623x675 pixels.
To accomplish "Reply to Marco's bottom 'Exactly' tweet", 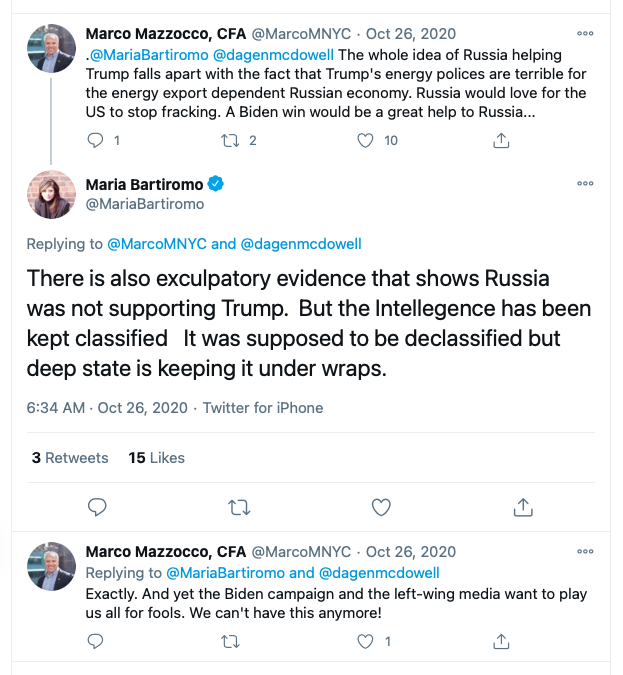I will [x=96, y=641].
